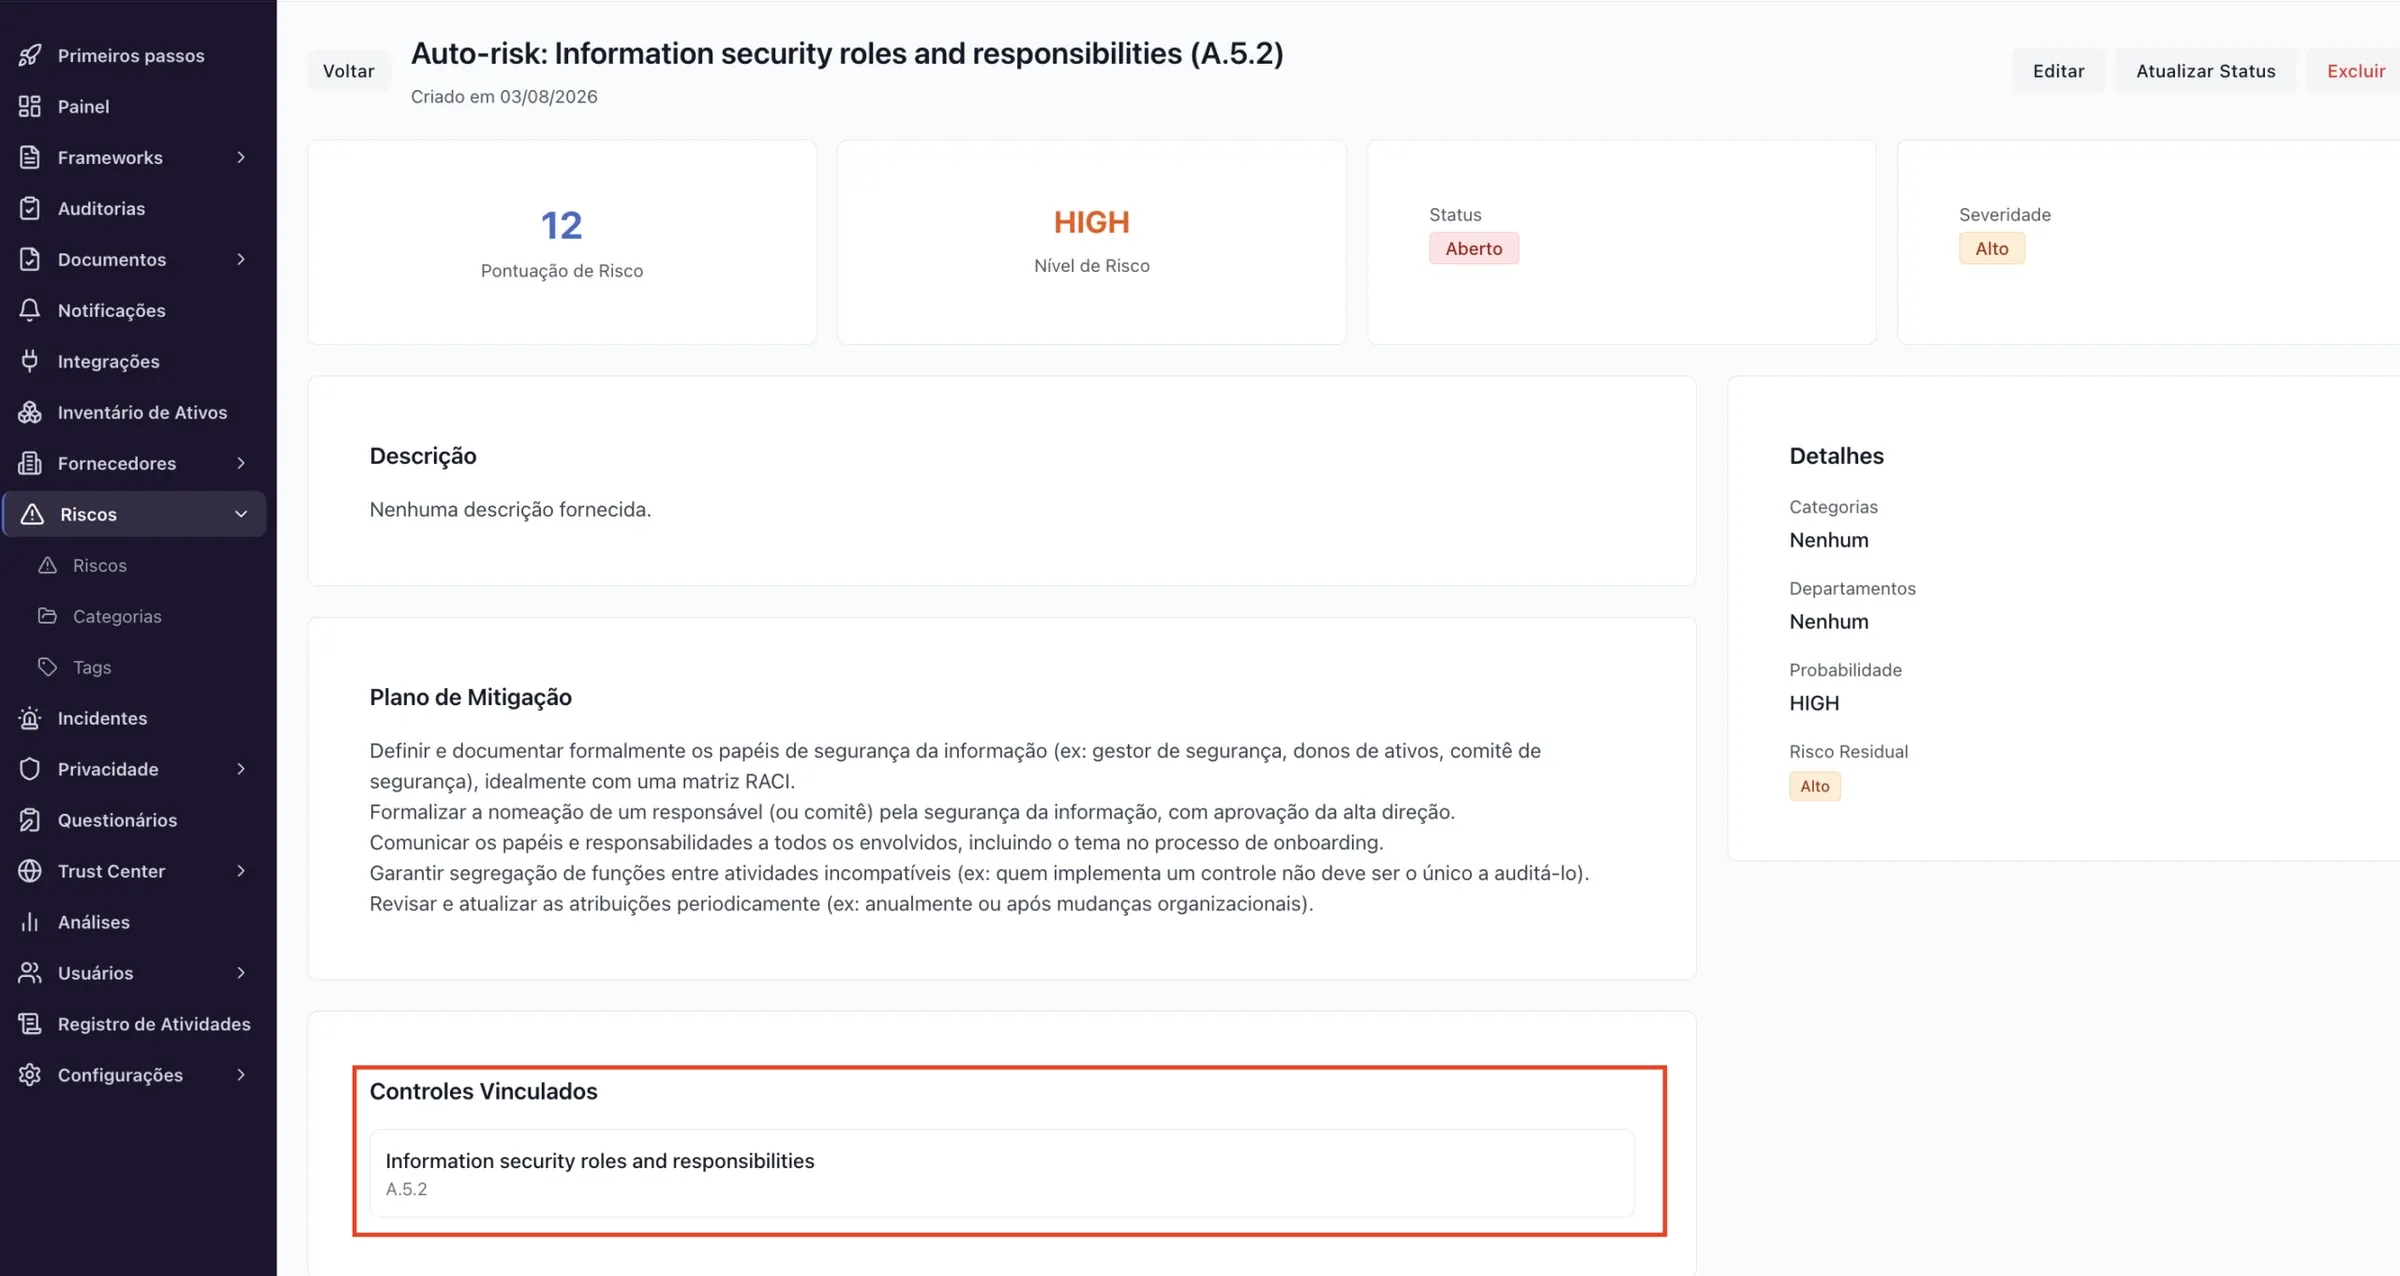The width and height of the screenshot is (2400, 1276).
Task: Click the Privacidade shield icon
Action: pyautogui.click(x=30, y=769)
